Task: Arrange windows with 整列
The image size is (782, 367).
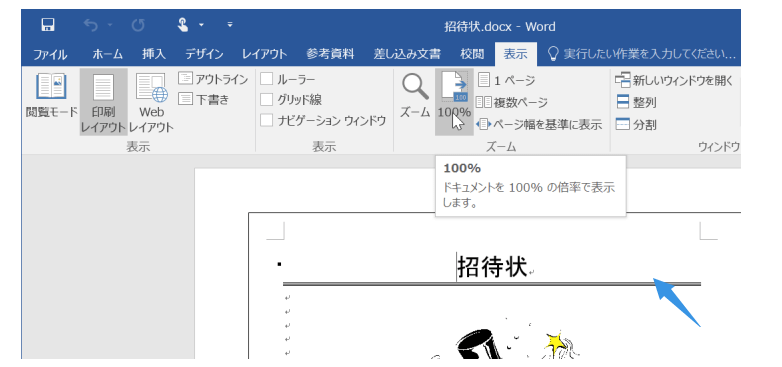Action: pos(636,102)
